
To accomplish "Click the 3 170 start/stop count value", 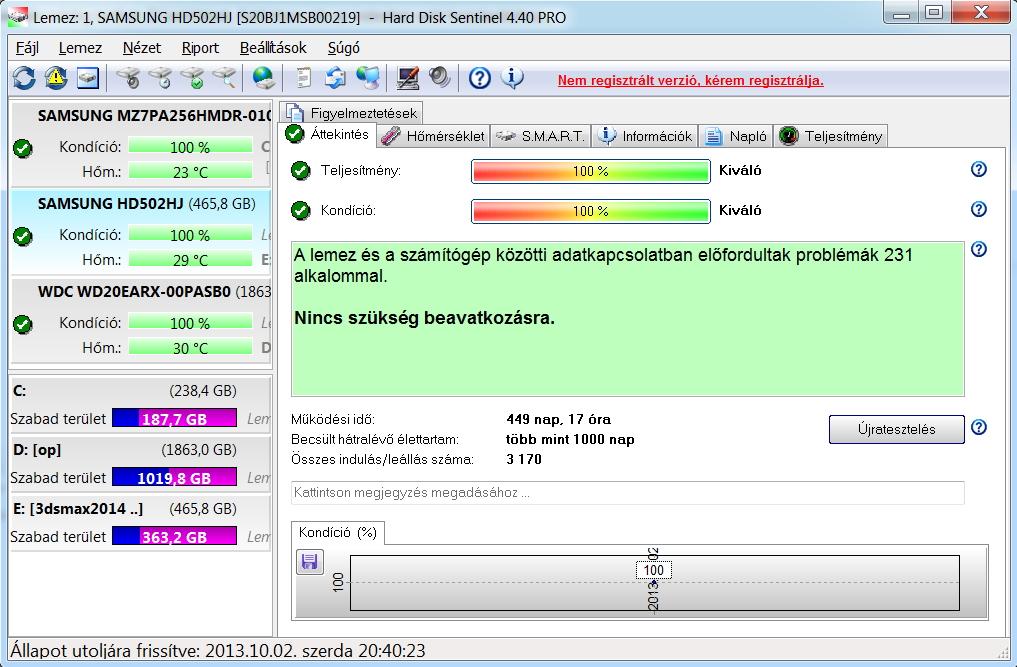I will pyautogui.click(x=523, y=459).
